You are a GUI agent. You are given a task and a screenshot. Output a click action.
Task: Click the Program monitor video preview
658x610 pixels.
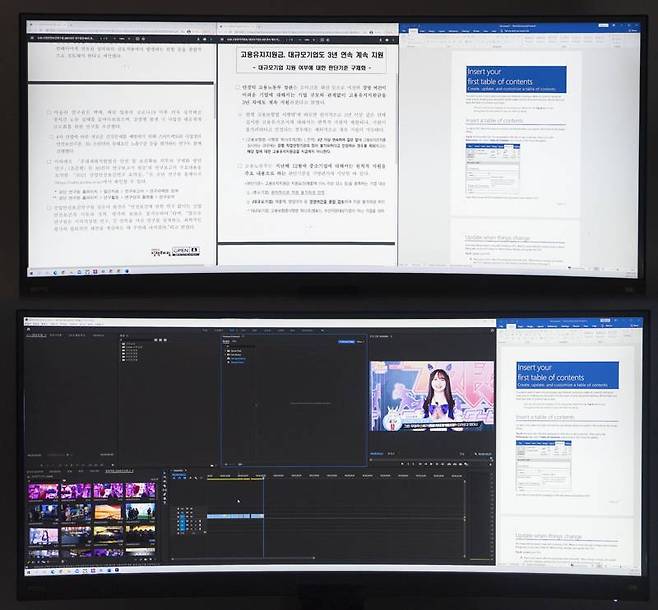pyautogui.click(x=432, y=396)
